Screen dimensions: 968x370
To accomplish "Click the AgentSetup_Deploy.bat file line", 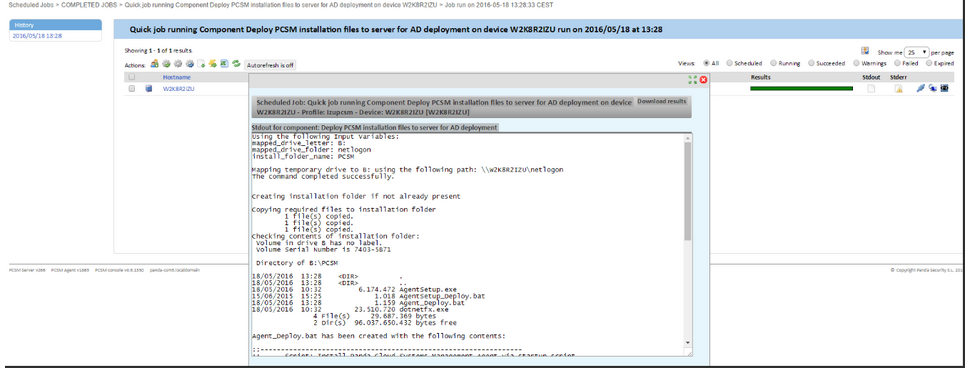I will point(369,296).
